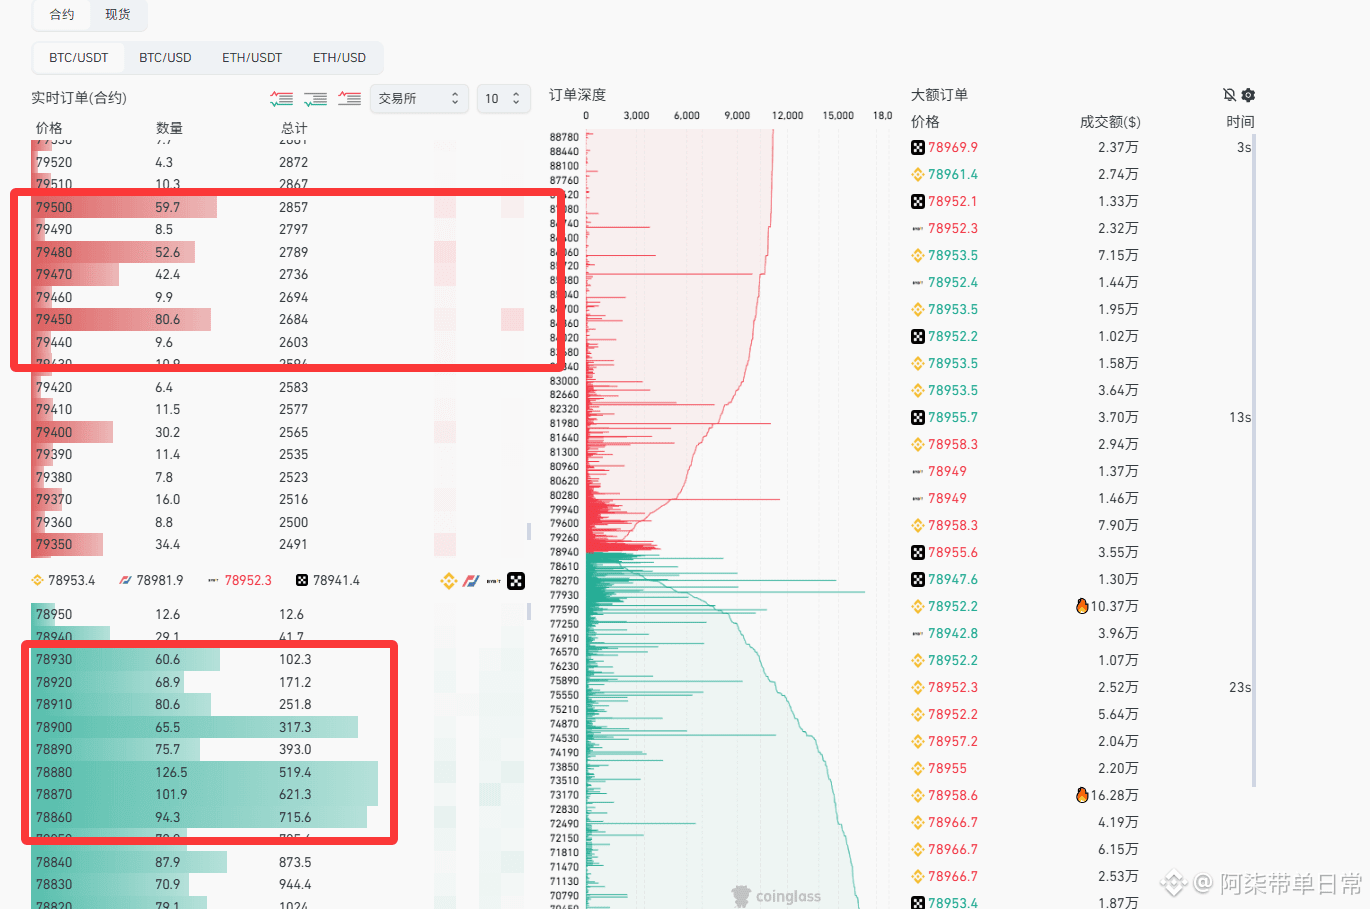
Task: Switch to the 合约 tab
Action: pos(62,14)
